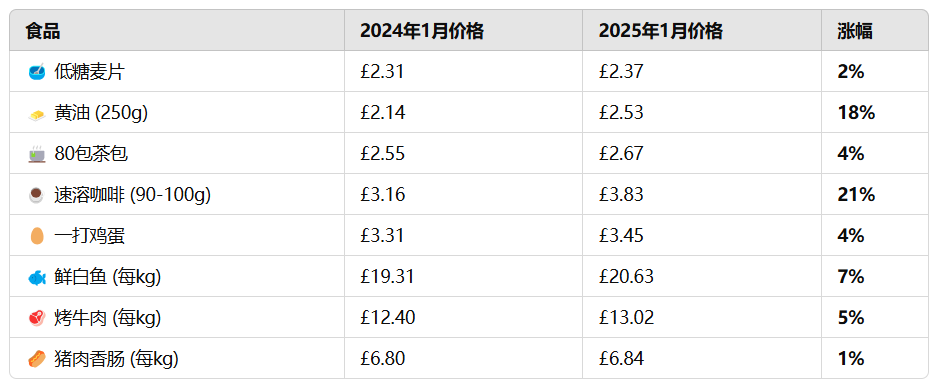Click the red meat icon beside 烤牛肉

(37, 318)
